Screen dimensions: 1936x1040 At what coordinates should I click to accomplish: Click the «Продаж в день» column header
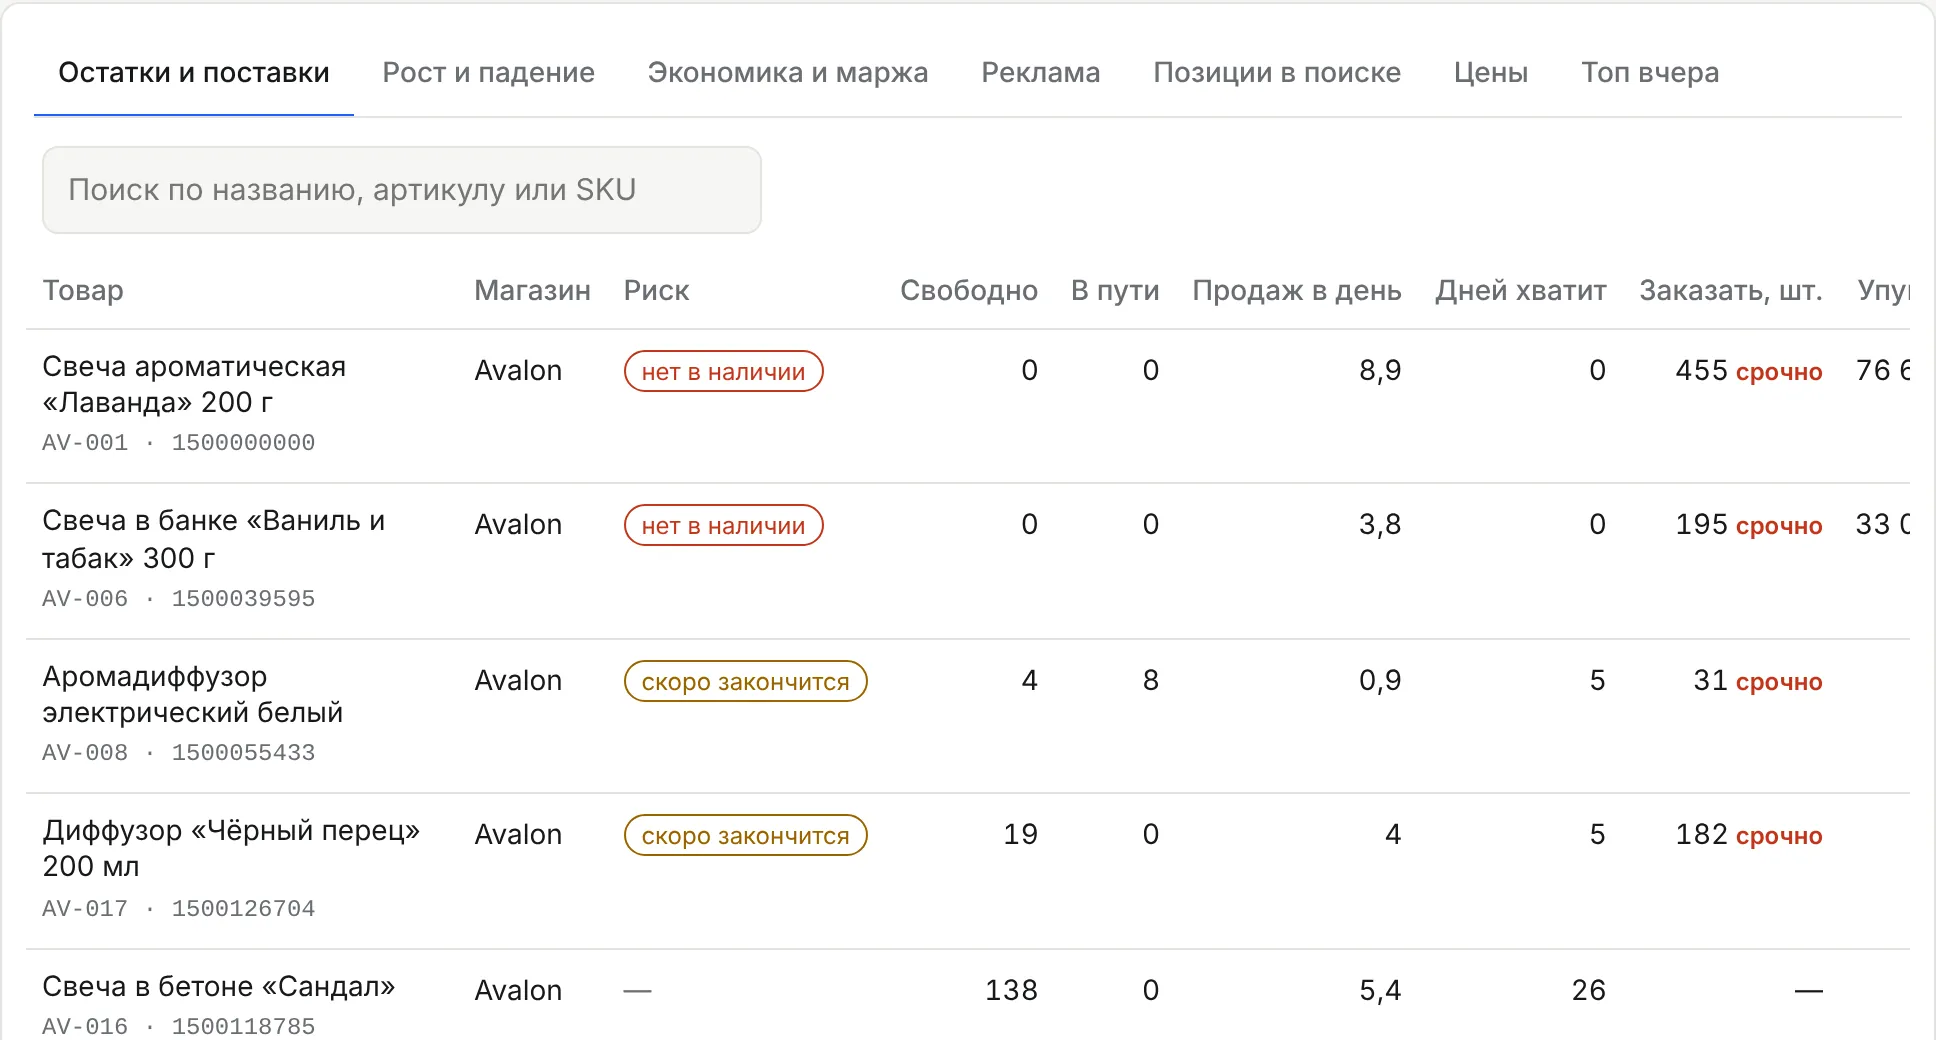(x=1296, y=291)
